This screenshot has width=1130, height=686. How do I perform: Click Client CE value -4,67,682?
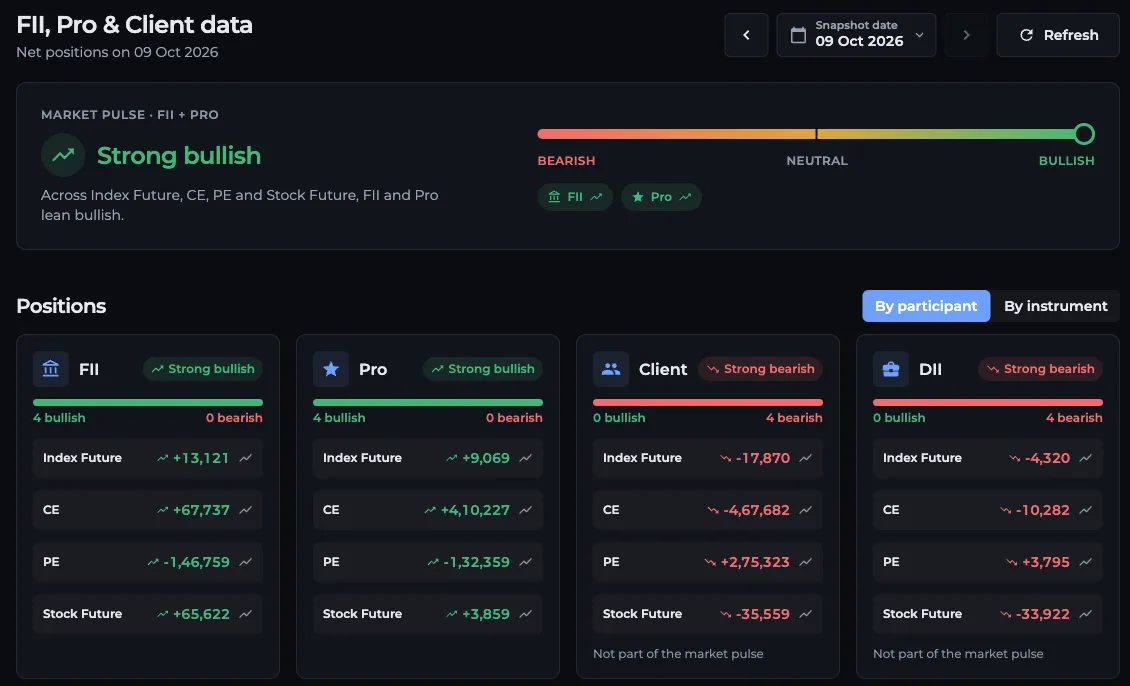(x=757, y=510)
